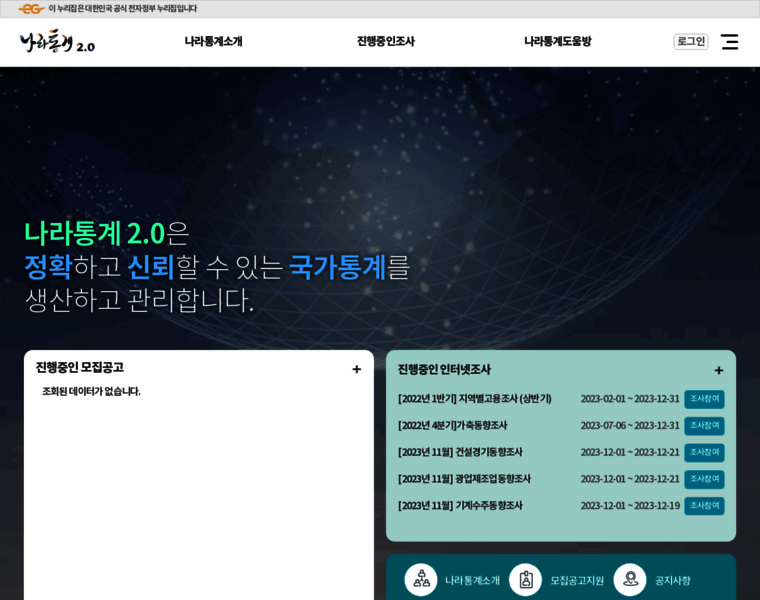Open [2023년 11월] 건설경기동향조사 survey
This screenshot has height=600, width=760.
click(x=460, y=452)
